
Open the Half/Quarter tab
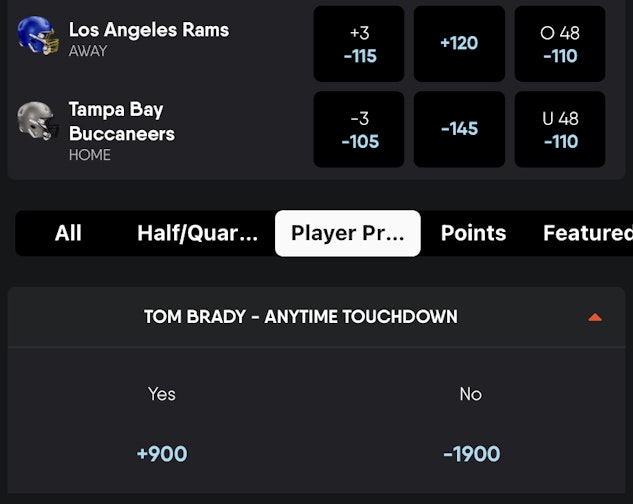[x=197, y=233]
